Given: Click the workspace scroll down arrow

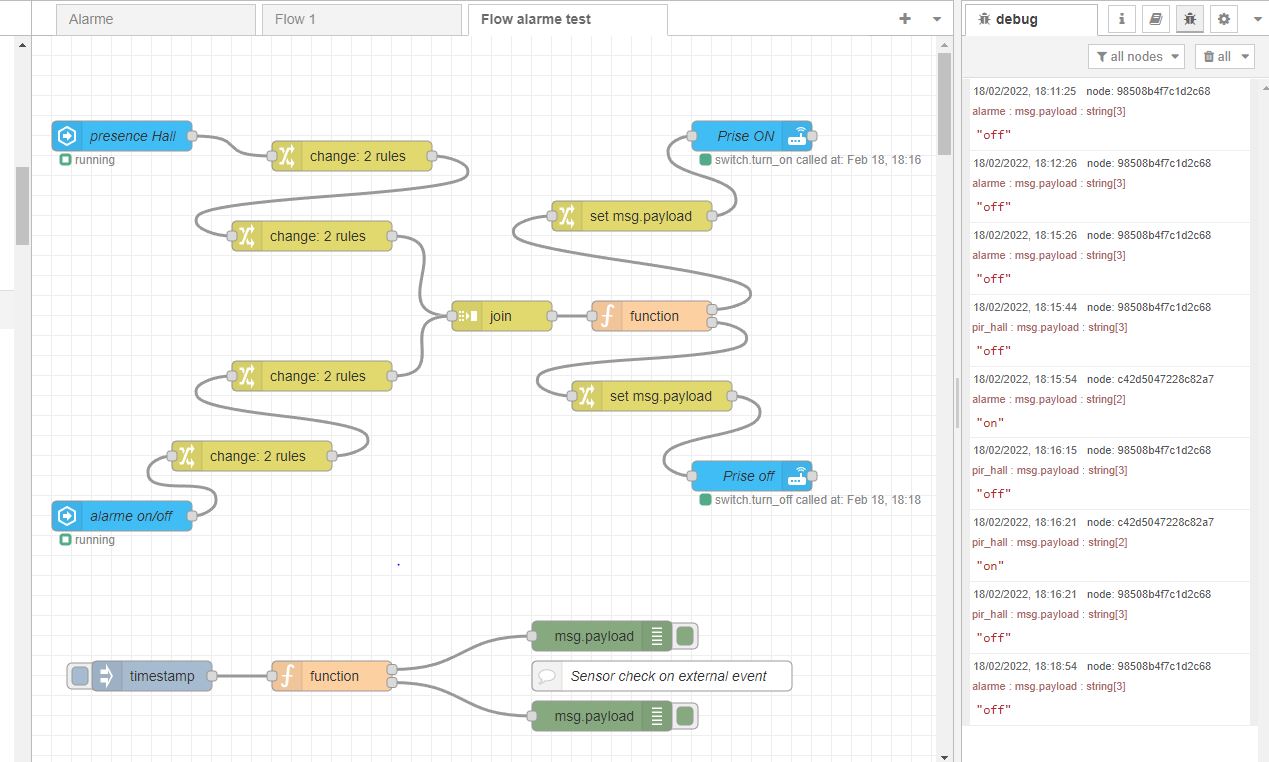Looking at the screenshot, I should coord(944,755).
